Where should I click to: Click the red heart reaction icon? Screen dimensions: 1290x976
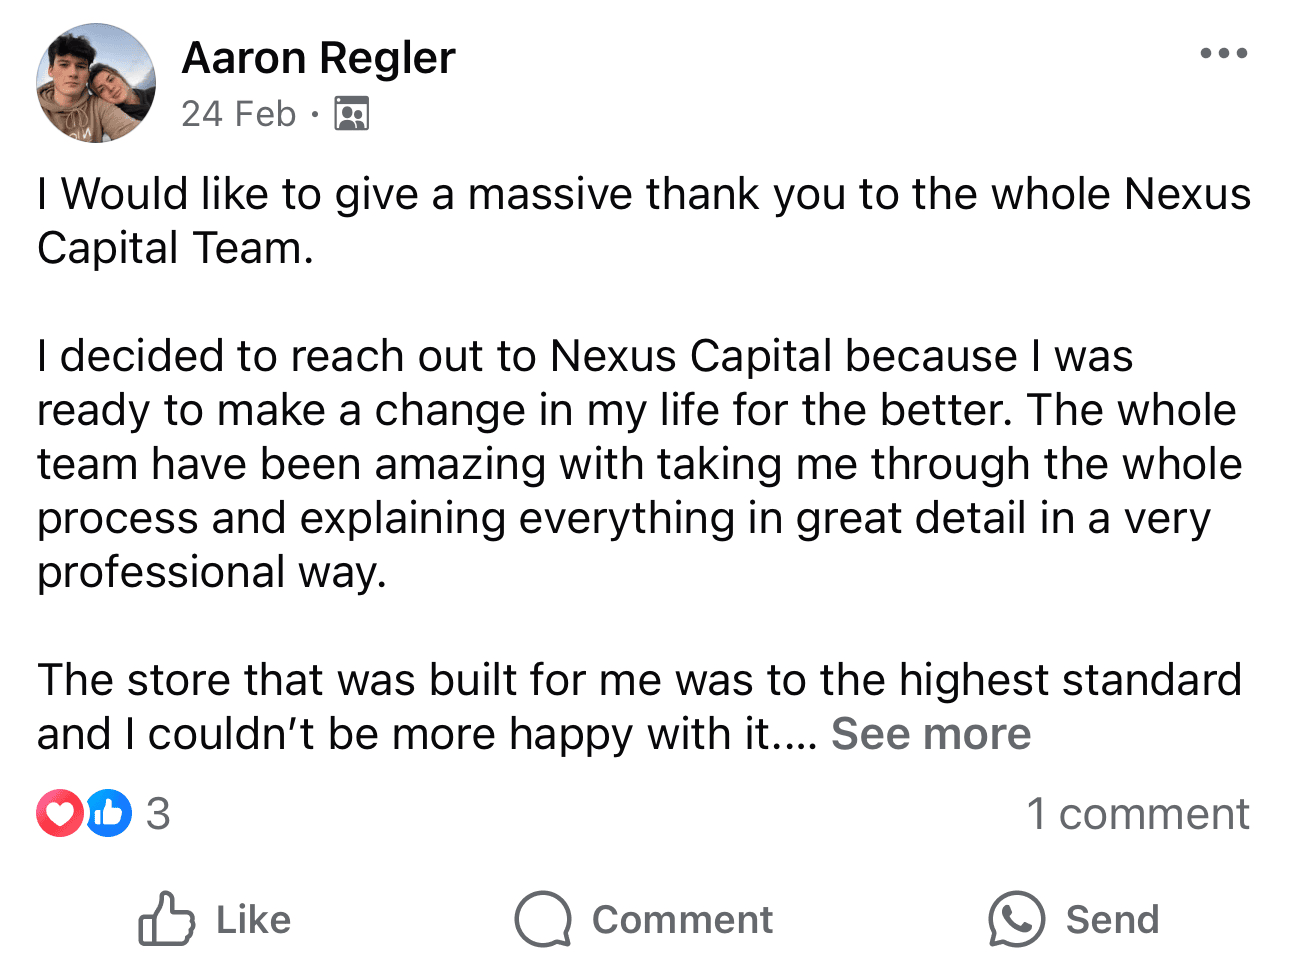pyautogui.click(x=59, y=813)
